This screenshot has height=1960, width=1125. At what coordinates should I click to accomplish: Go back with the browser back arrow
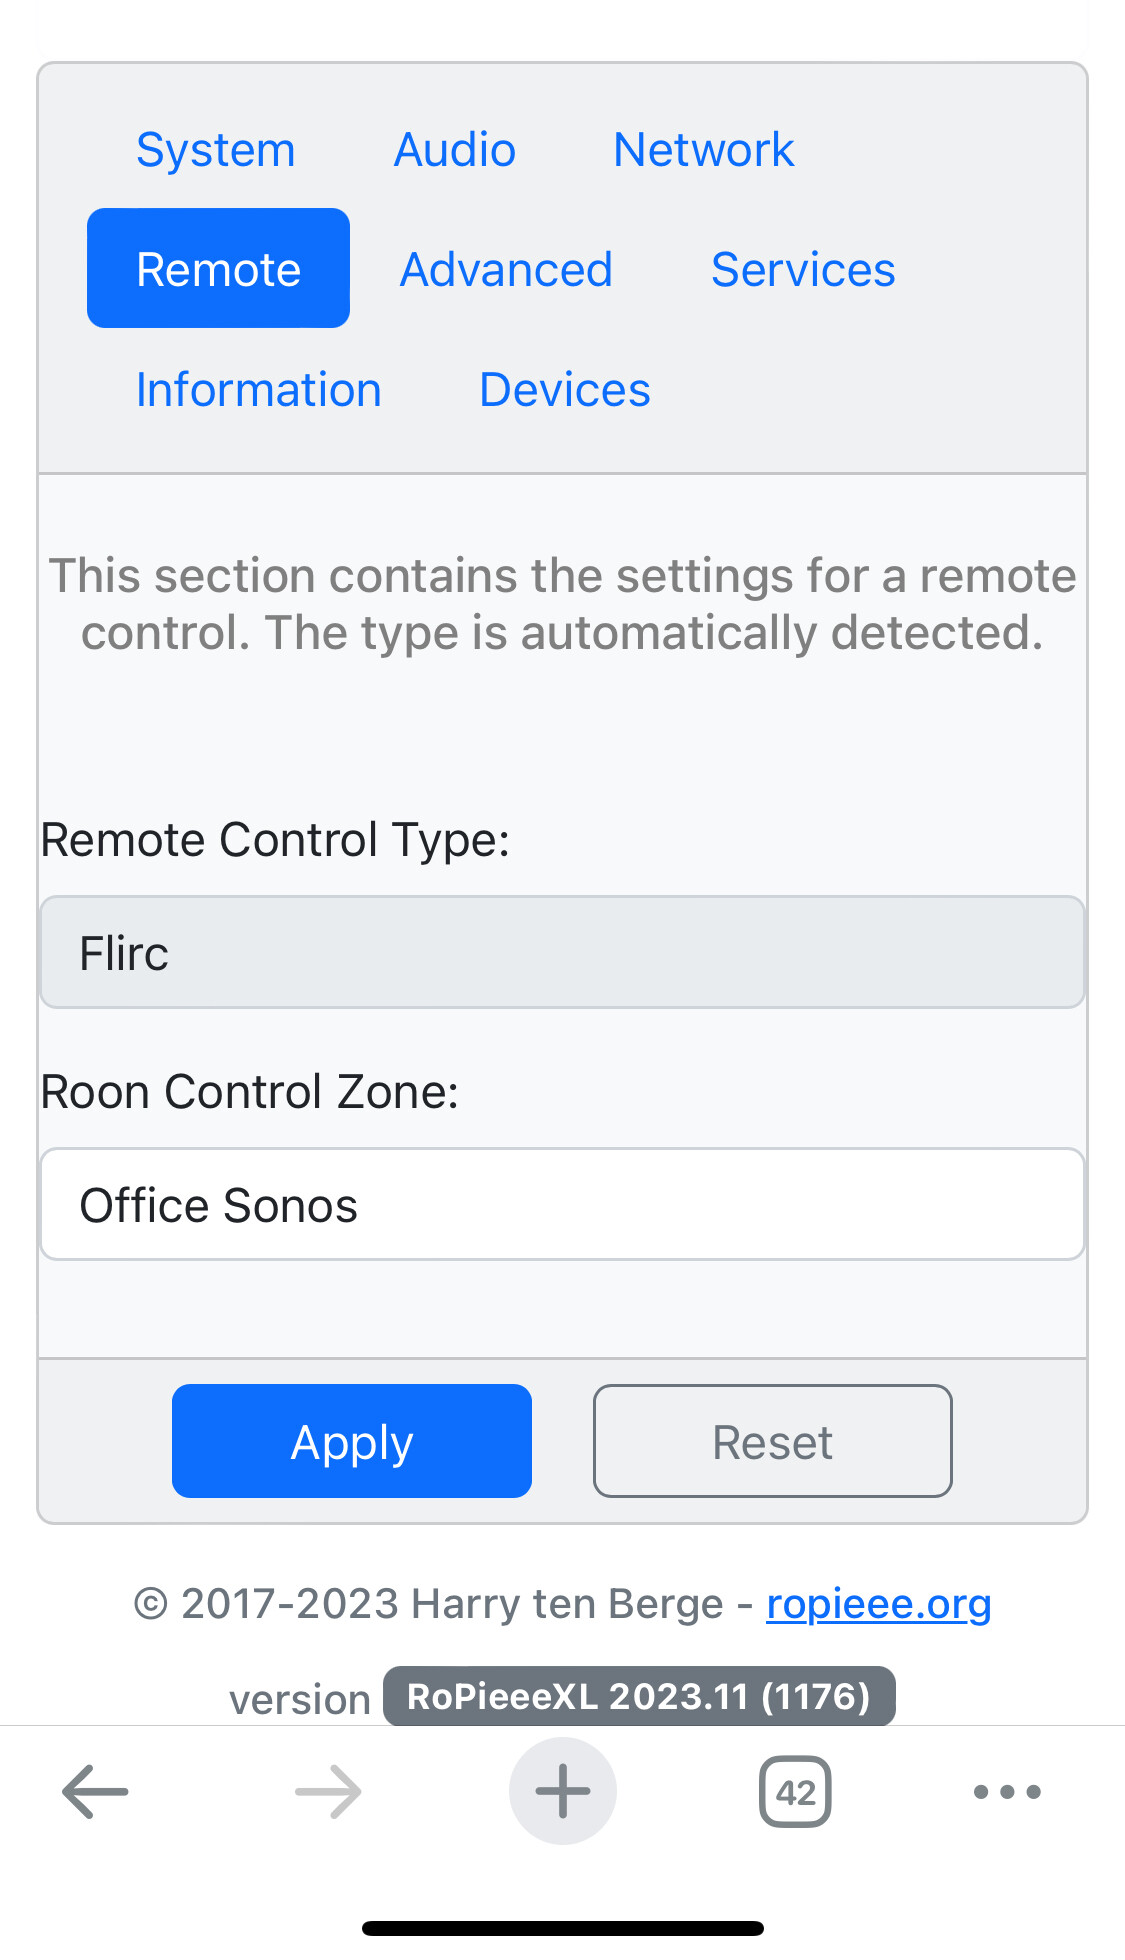tap(95, 1791)
